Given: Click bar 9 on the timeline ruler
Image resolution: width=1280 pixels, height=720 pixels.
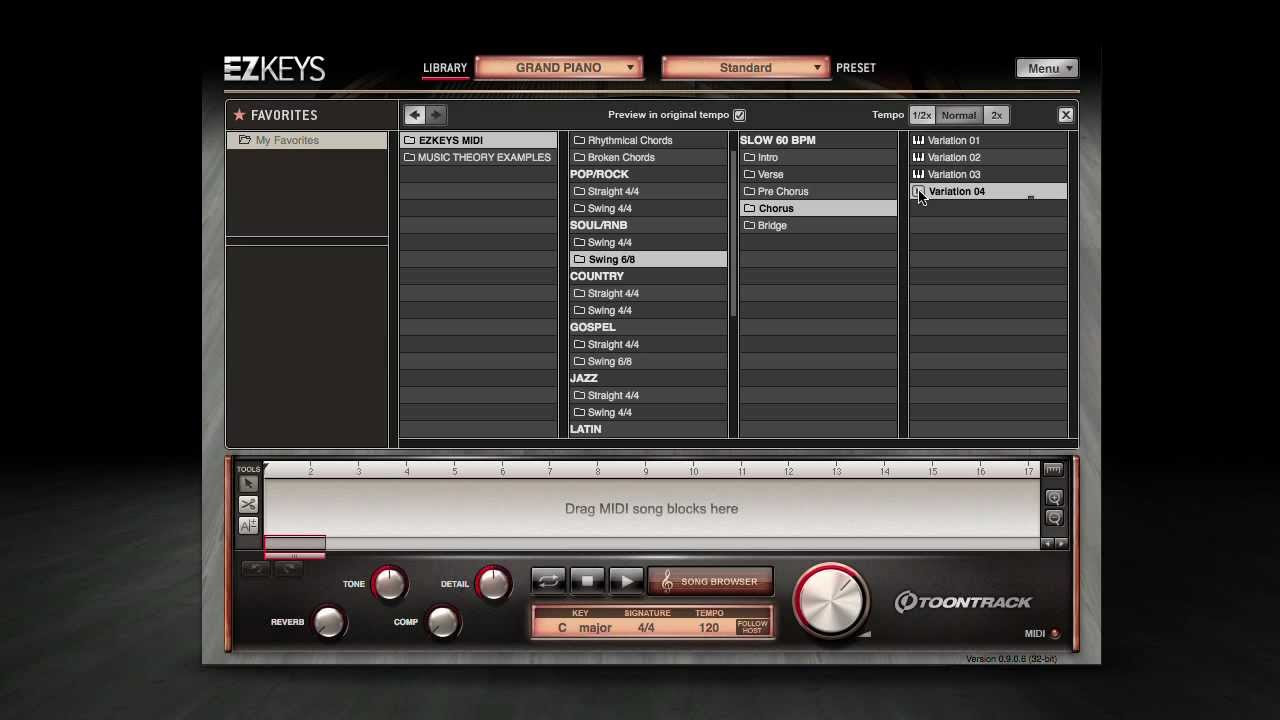Looking at the screenshot, I should [x=646, y=471].
